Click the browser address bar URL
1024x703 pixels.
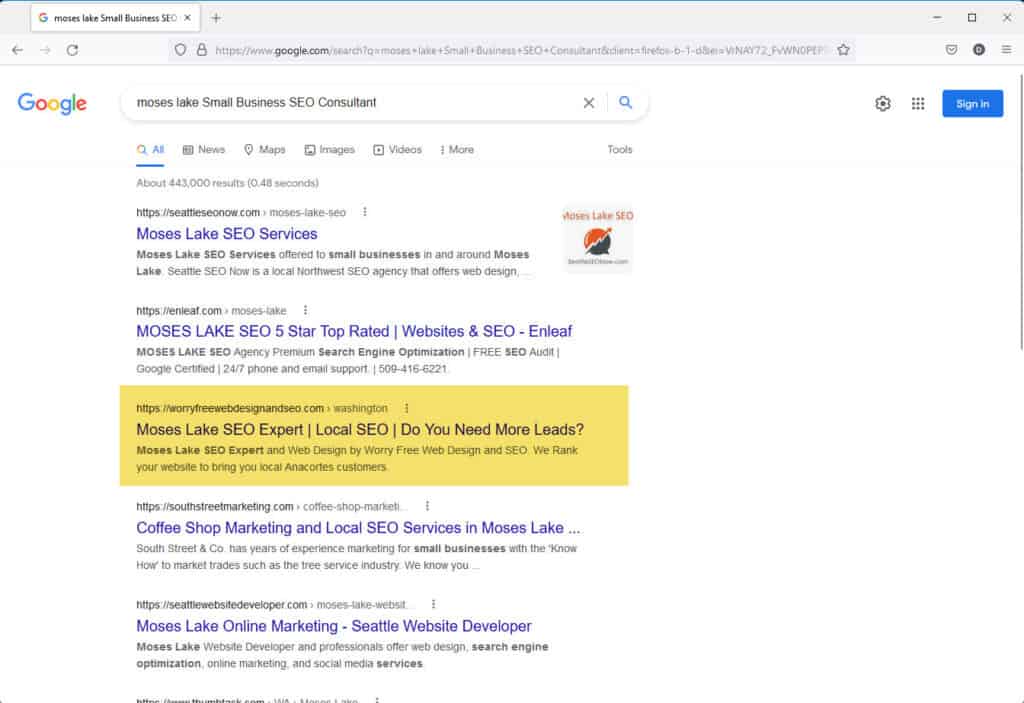pyautogui.click(x=519, y=50)
